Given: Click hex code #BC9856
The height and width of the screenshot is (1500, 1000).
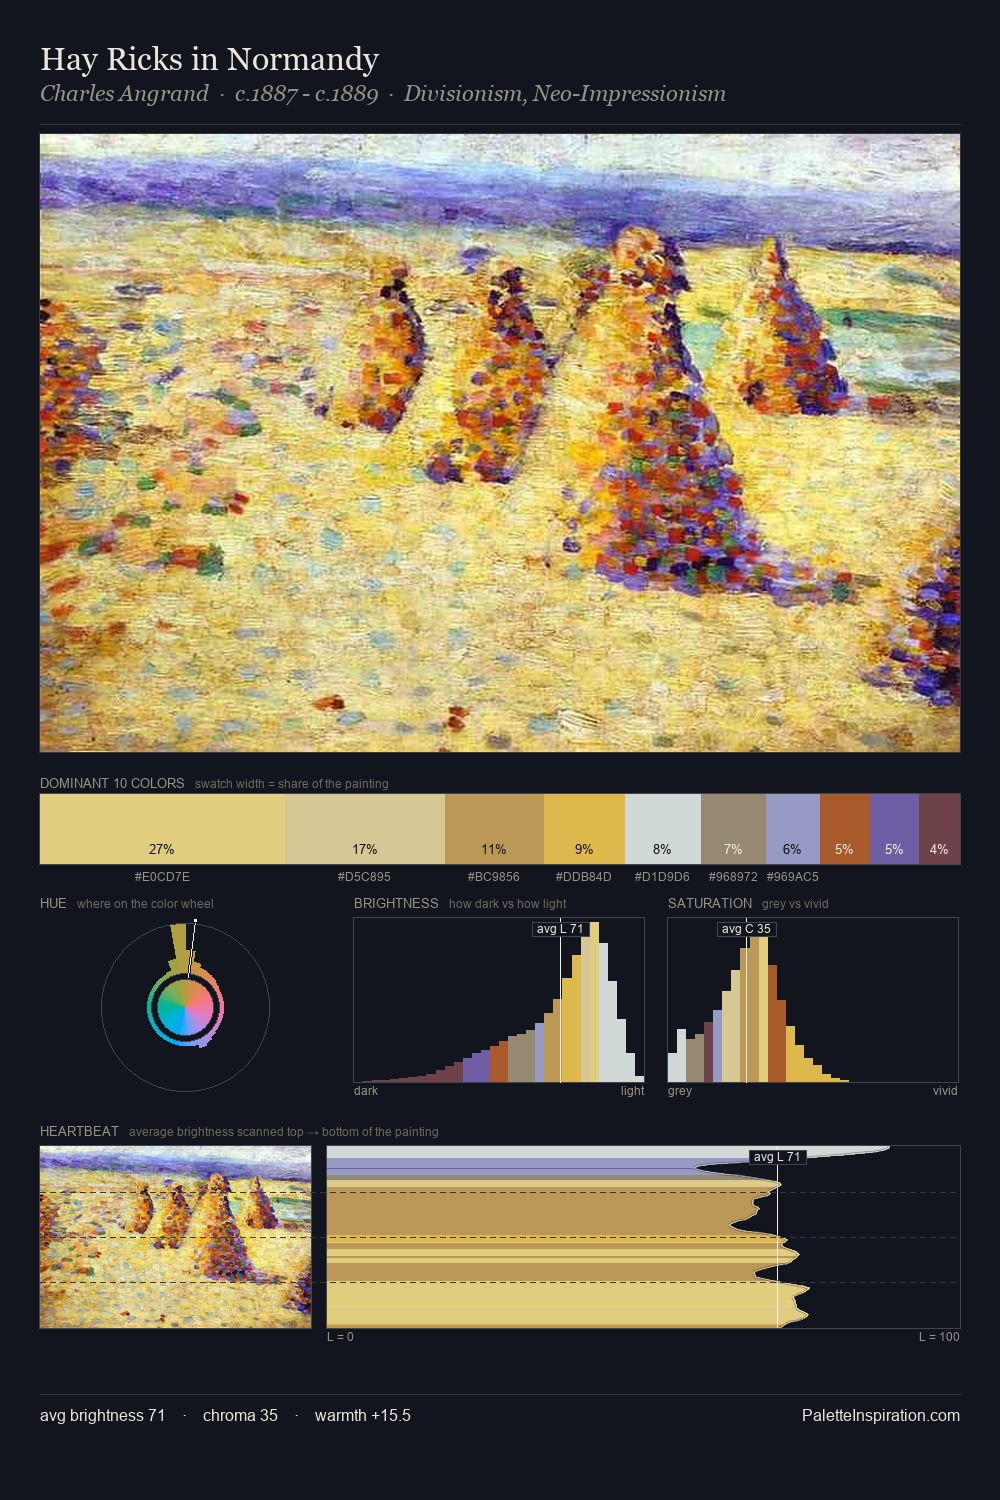Looking at the screenshot, I should (494, 877).
